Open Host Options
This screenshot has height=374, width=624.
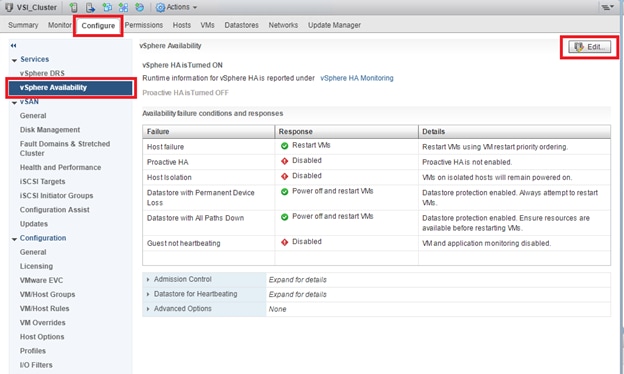tap(42, 337)
